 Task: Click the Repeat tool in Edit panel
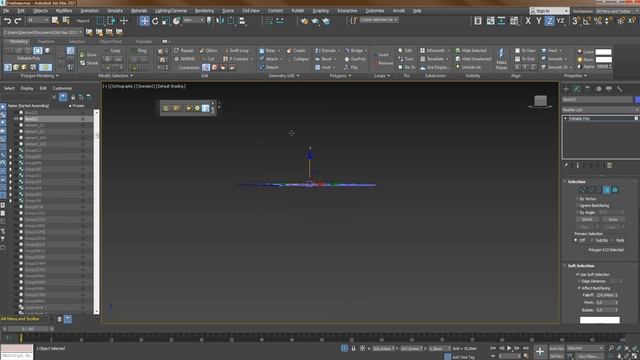coord(184,51)
